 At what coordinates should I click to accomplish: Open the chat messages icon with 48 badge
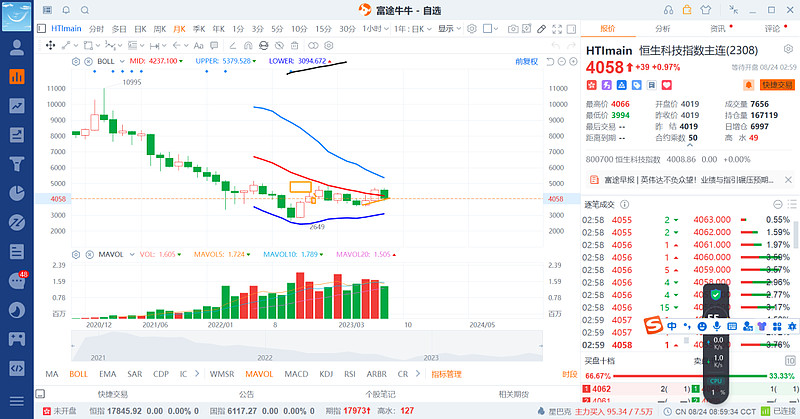pyautogui.click(x=17, y=280)
